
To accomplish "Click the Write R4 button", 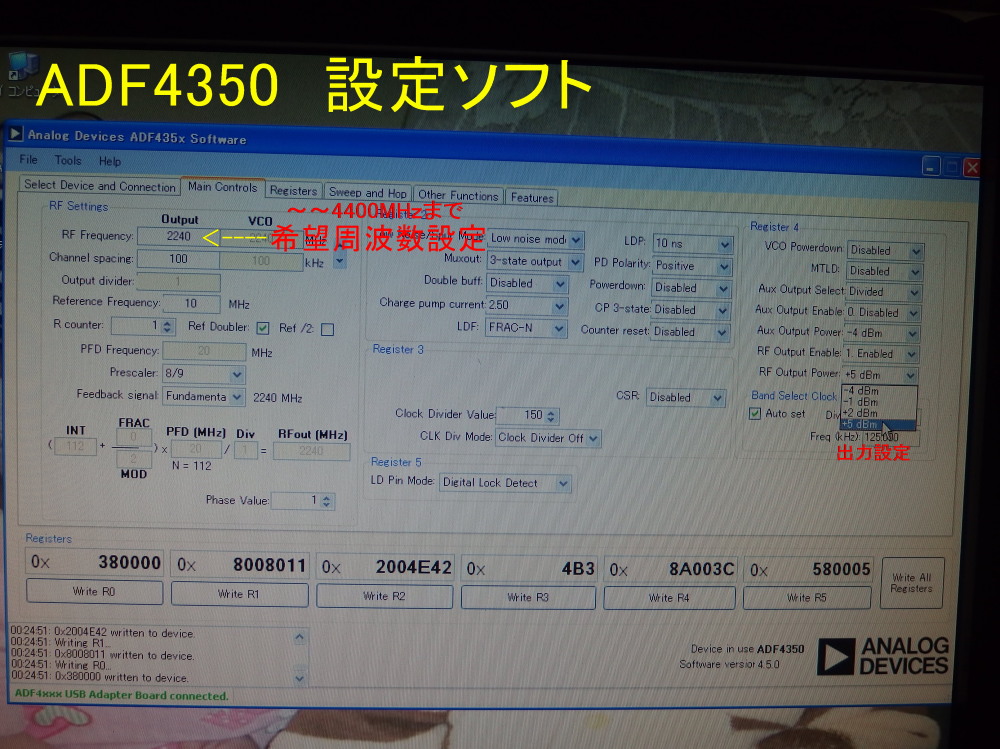I will 669,598.
